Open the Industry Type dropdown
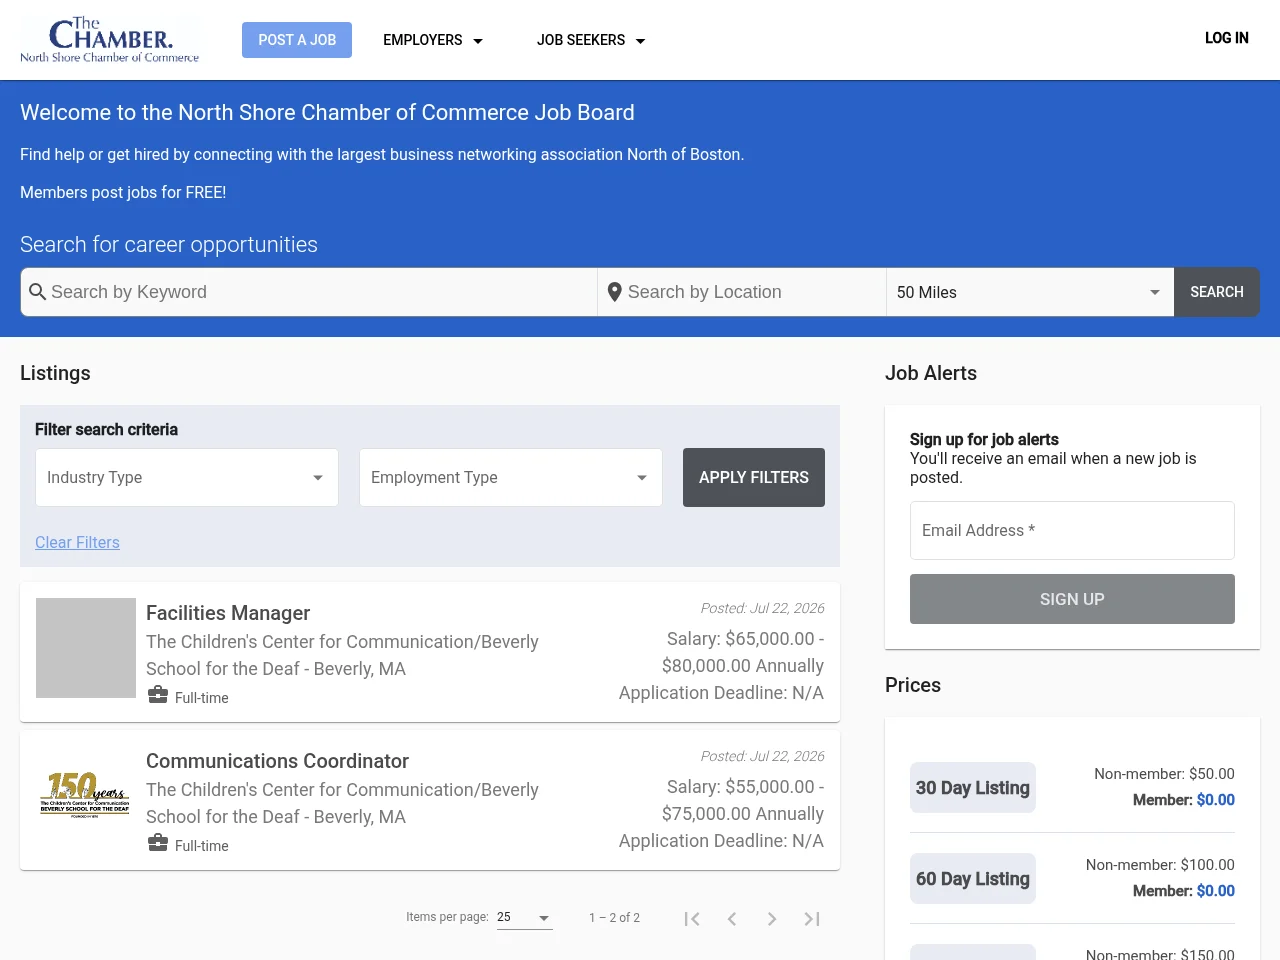The image size is (1280, 960). 187,477
